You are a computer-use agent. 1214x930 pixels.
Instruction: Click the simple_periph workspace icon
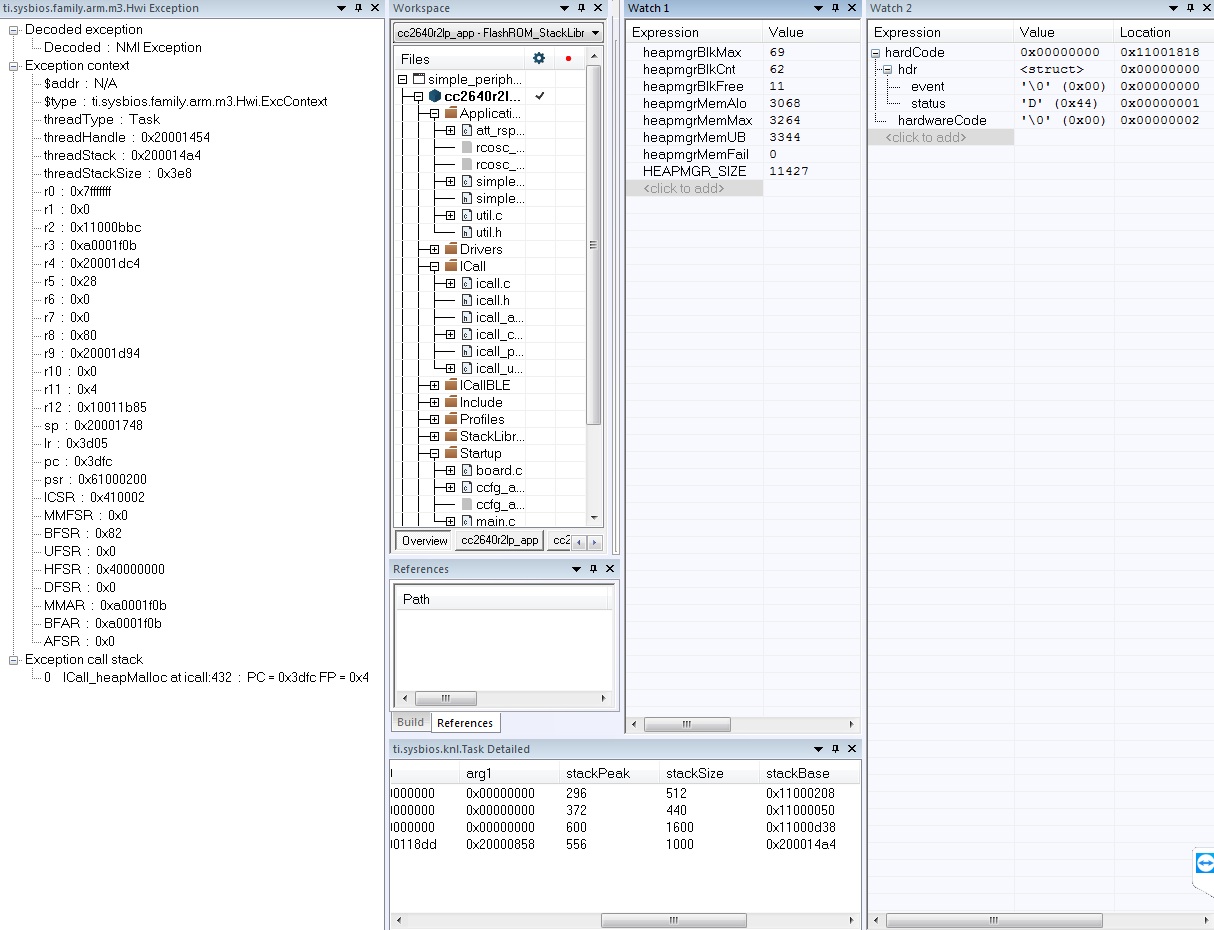pyautogui.click(x=418, y=79)
